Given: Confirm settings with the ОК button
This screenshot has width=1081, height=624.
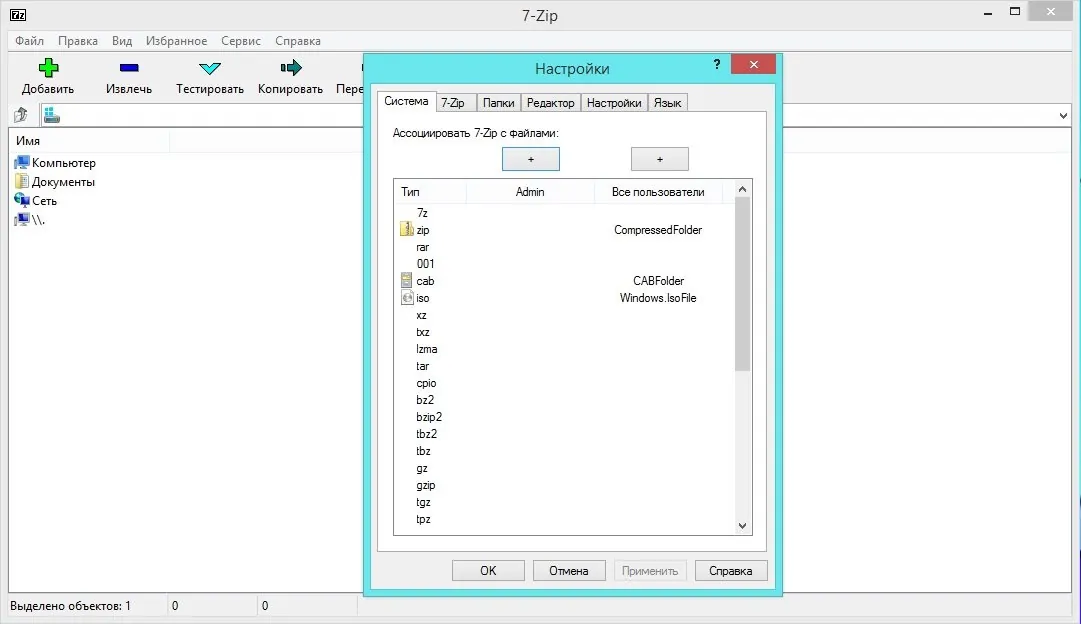Looking at the screenshot, I should (488, 570).
